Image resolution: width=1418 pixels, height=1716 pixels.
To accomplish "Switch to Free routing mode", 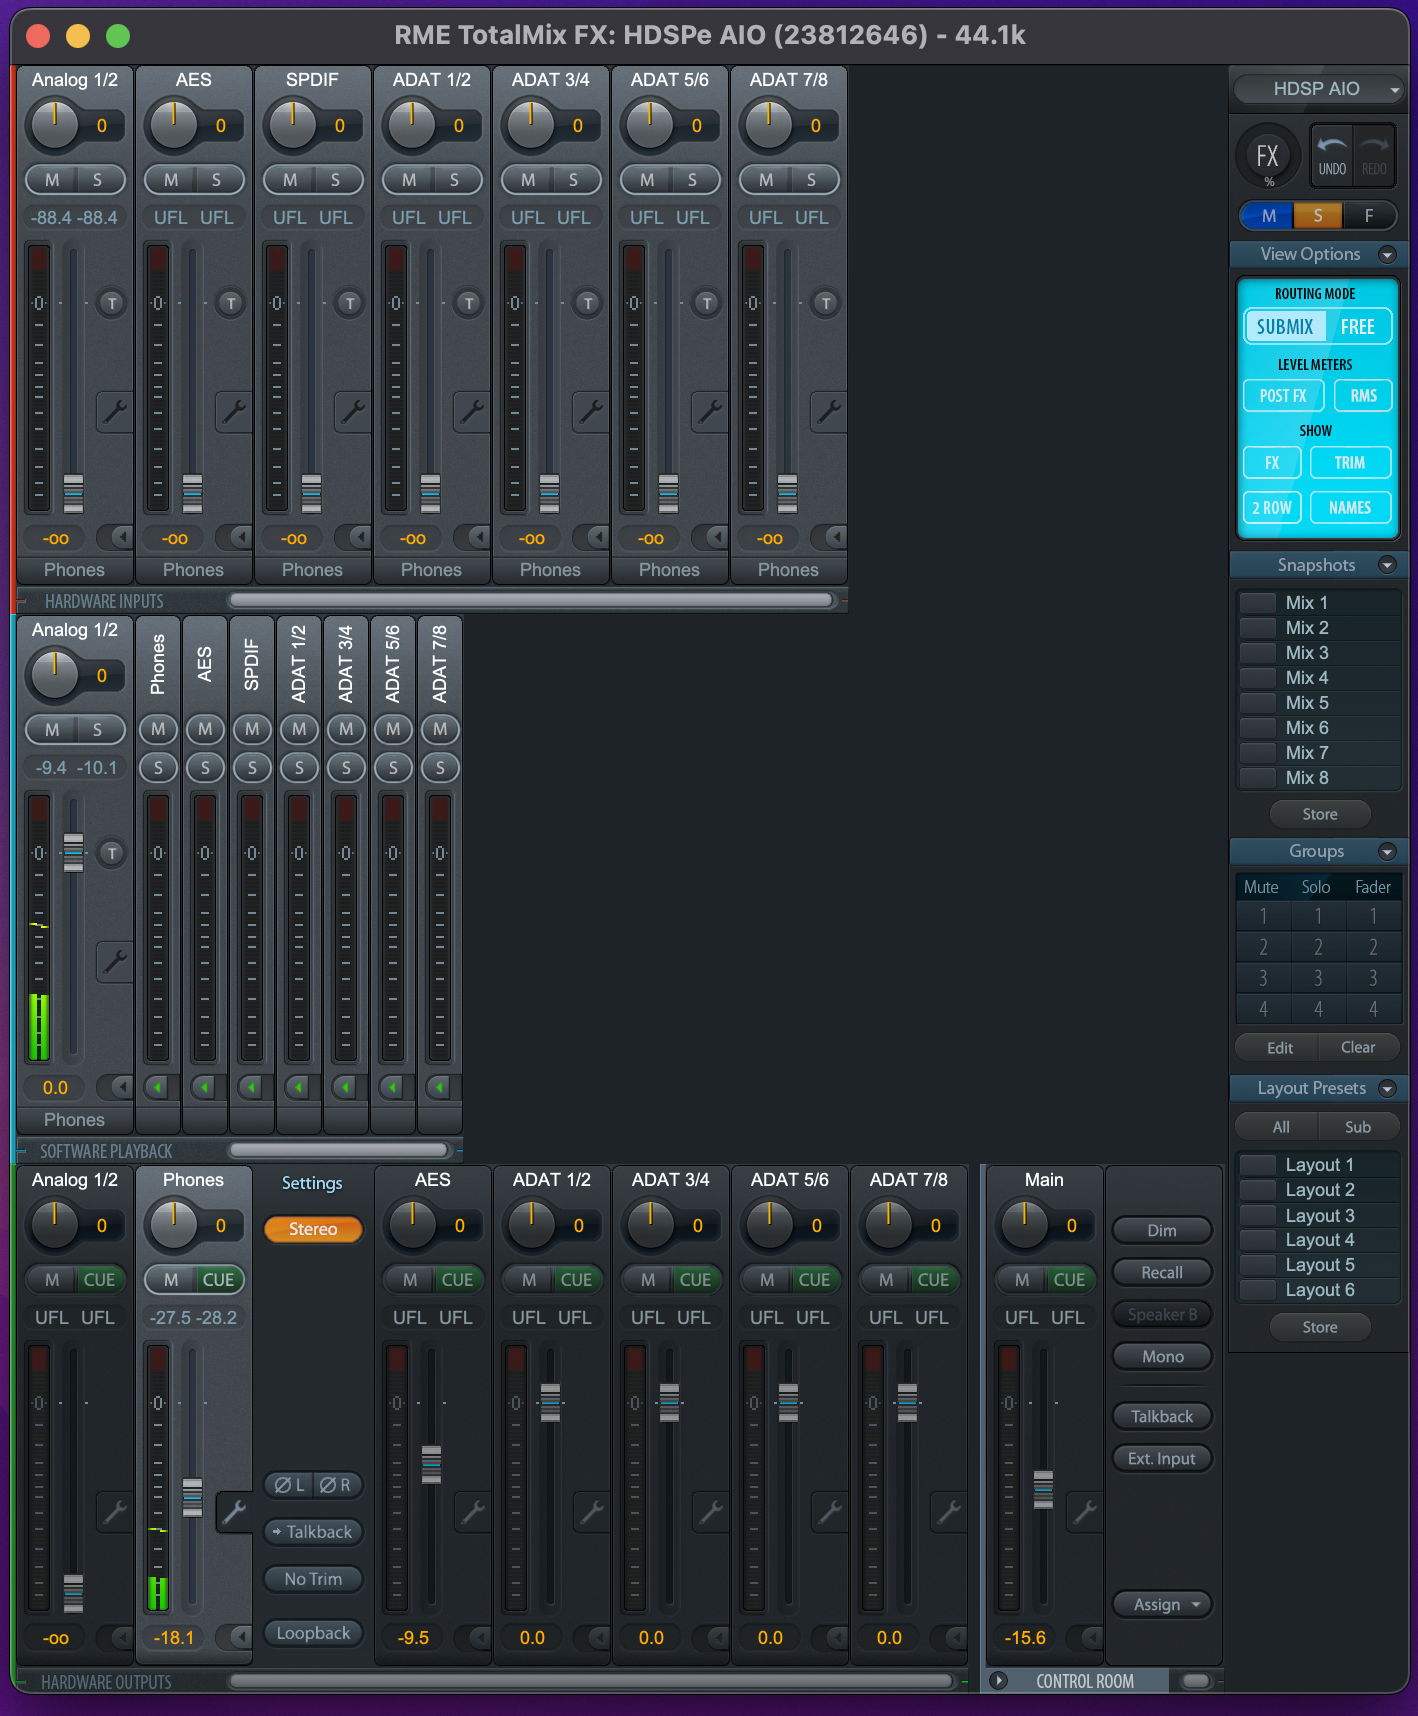I will pyautogui.click(x=1358, y=327).
